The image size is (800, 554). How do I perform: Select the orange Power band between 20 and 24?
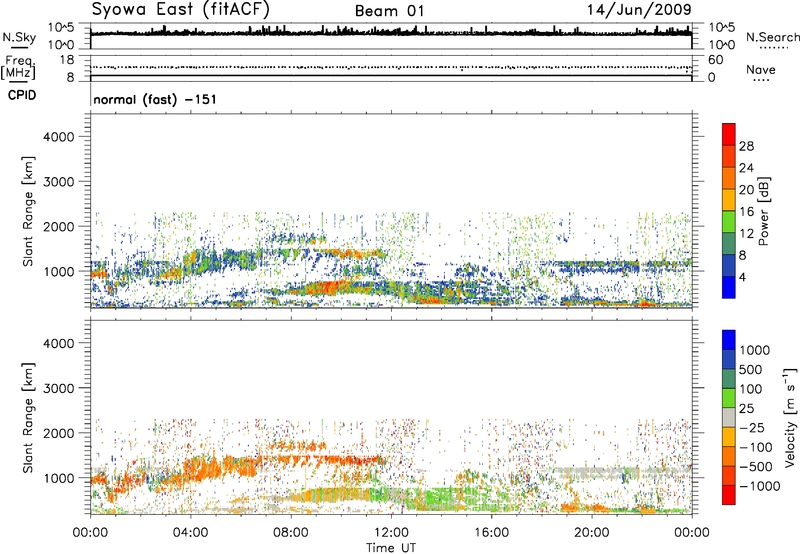pos(729,178)
